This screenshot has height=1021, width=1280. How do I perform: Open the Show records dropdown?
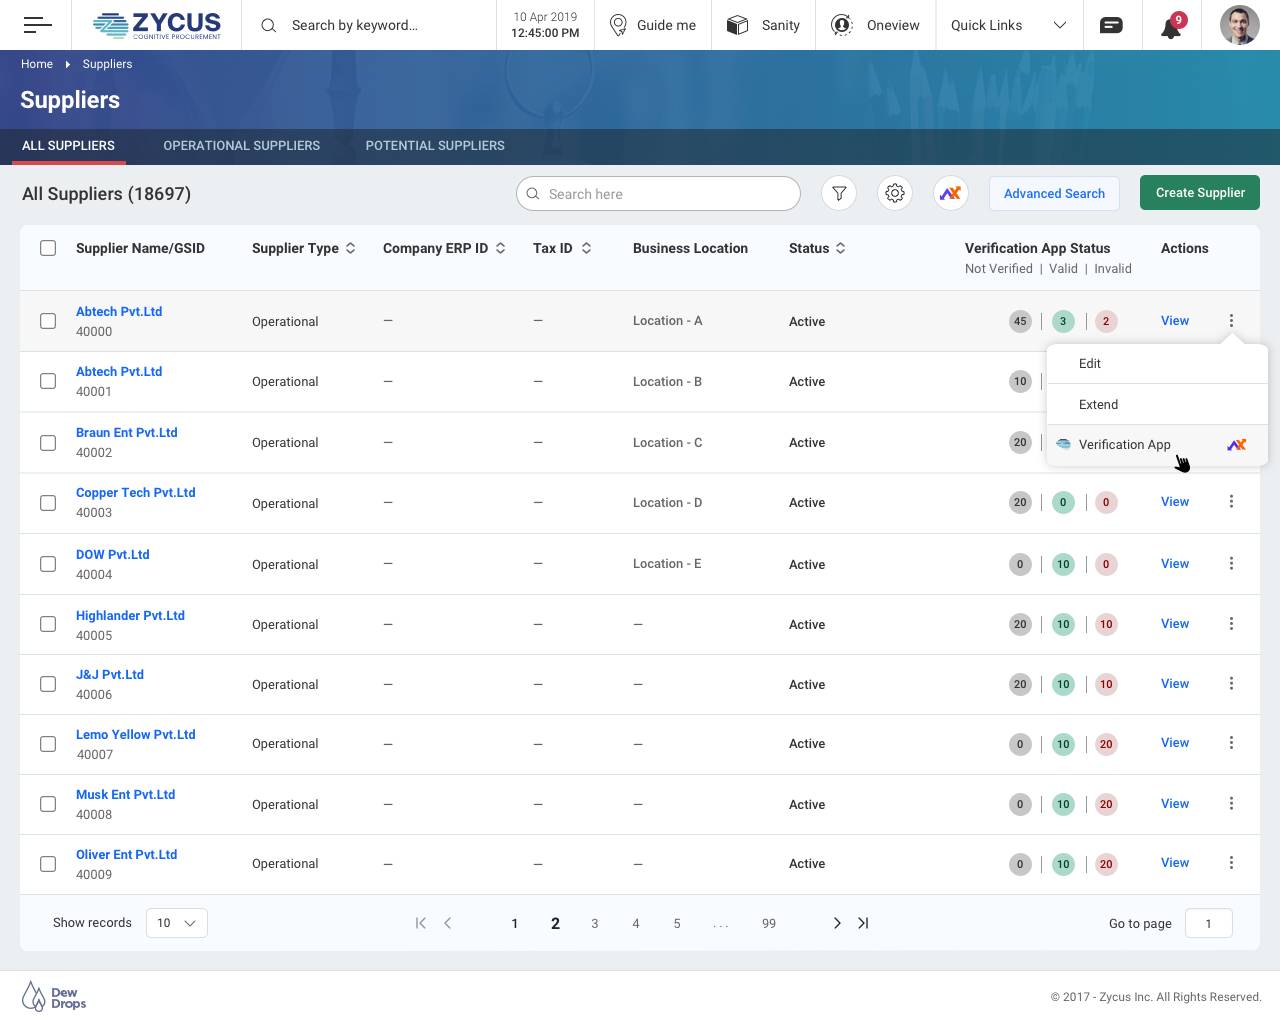pyautogui.click(x=176, y=922)
